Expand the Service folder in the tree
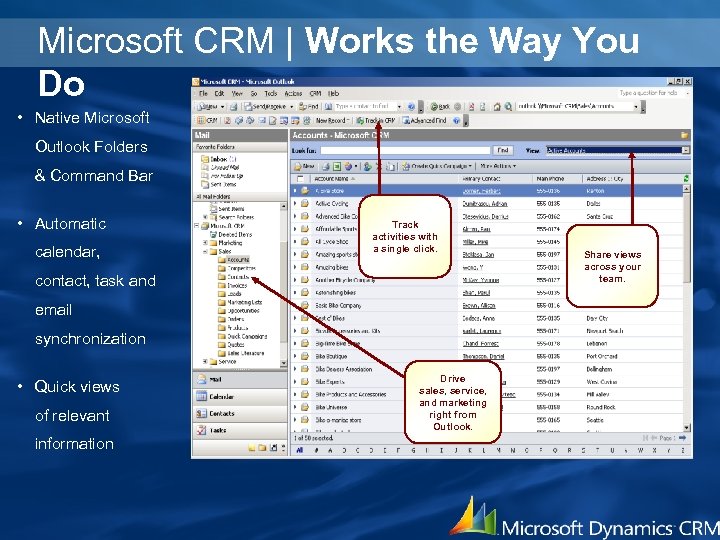 [205, 362]
